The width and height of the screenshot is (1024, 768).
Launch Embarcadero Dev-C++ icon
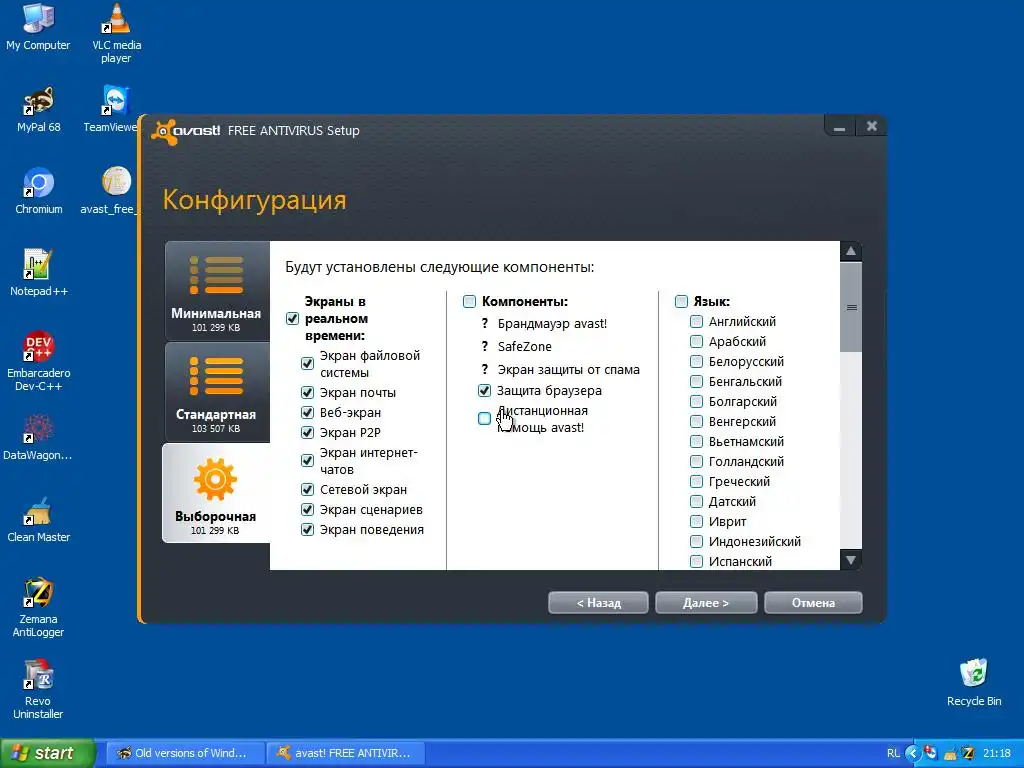[39, 362]
